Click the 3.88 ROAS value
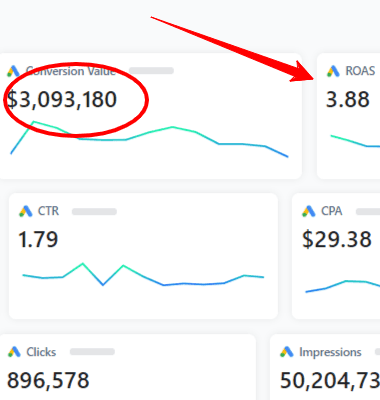 point(348,99)
